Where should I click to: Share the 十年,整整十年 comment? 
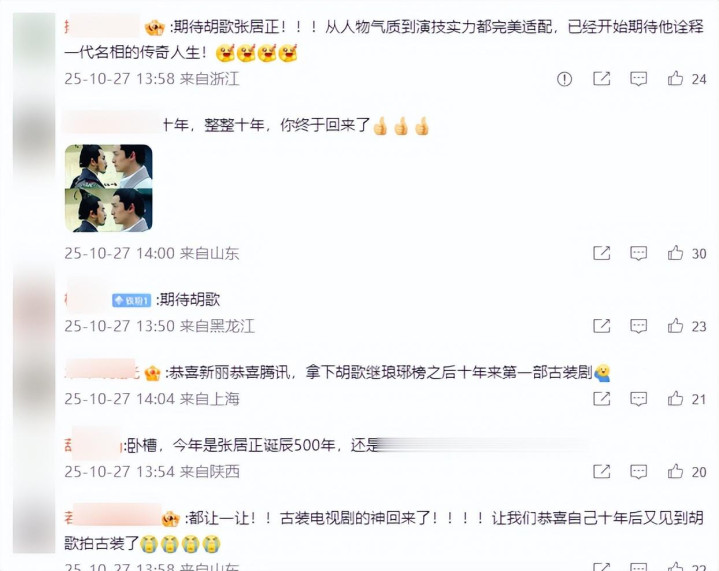tap(601, 253)
